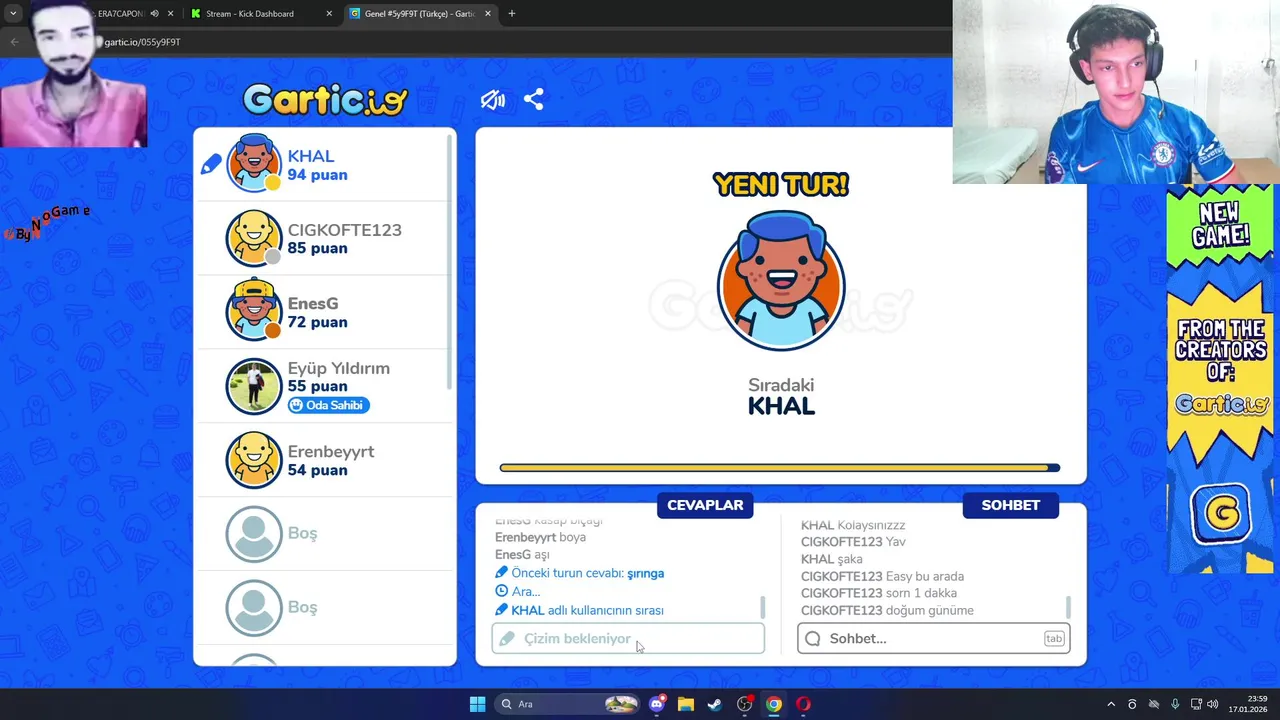Click KHAL's avatar in player list
1280x720 pixels.
tap(254, 163)
